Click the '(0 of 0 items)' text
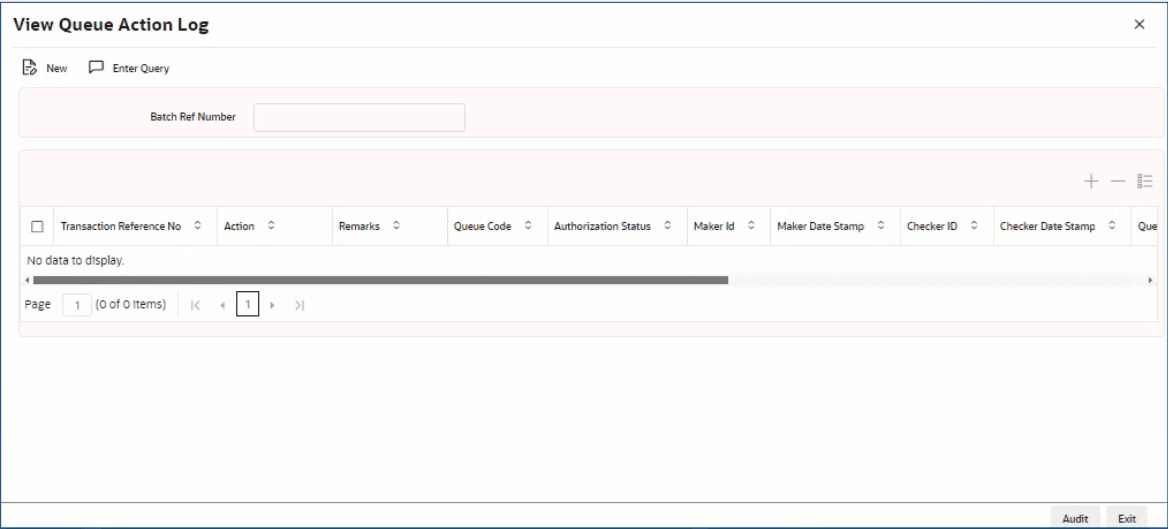 131,305
